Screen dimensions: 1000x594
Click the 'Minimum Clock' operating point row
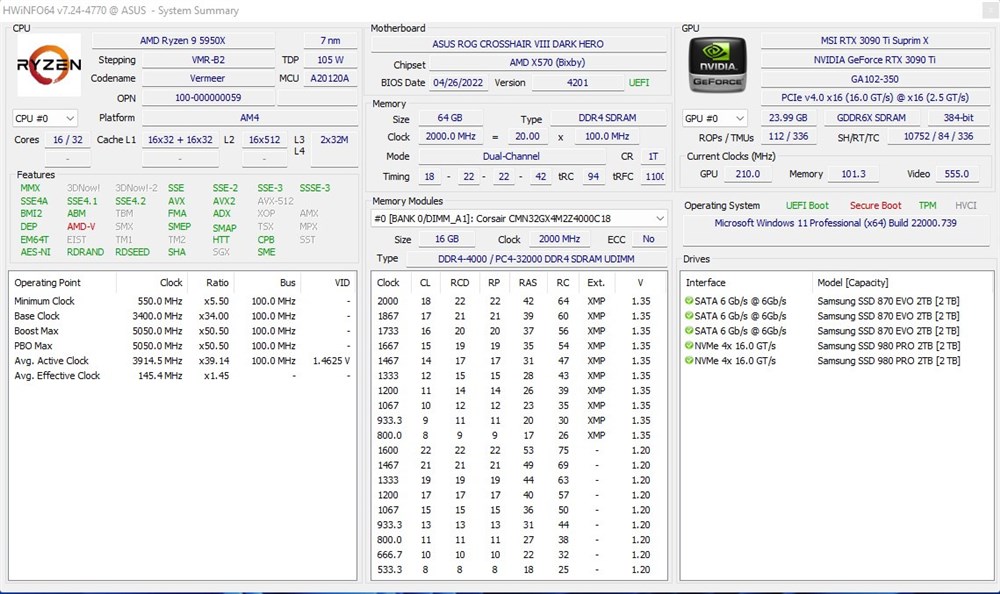pos(182,301)
